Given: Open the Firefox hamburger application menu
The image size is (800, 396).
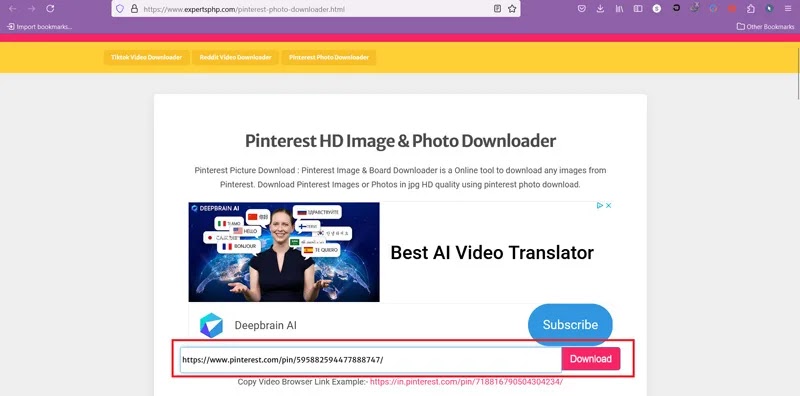Looking at the screenshot, I should 788,9.
